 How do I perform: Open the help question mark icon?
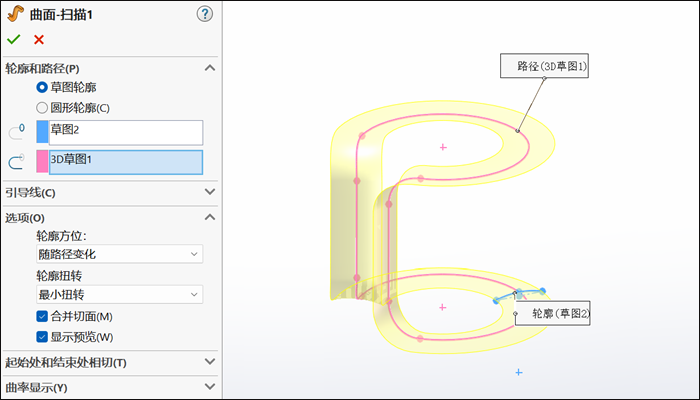205,13
